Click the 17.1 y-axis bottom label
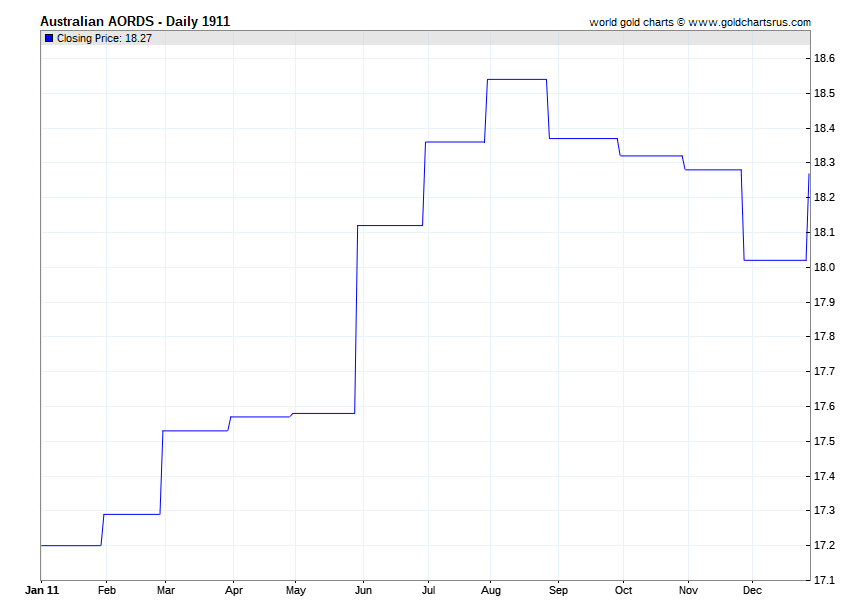 click(824, 580)
